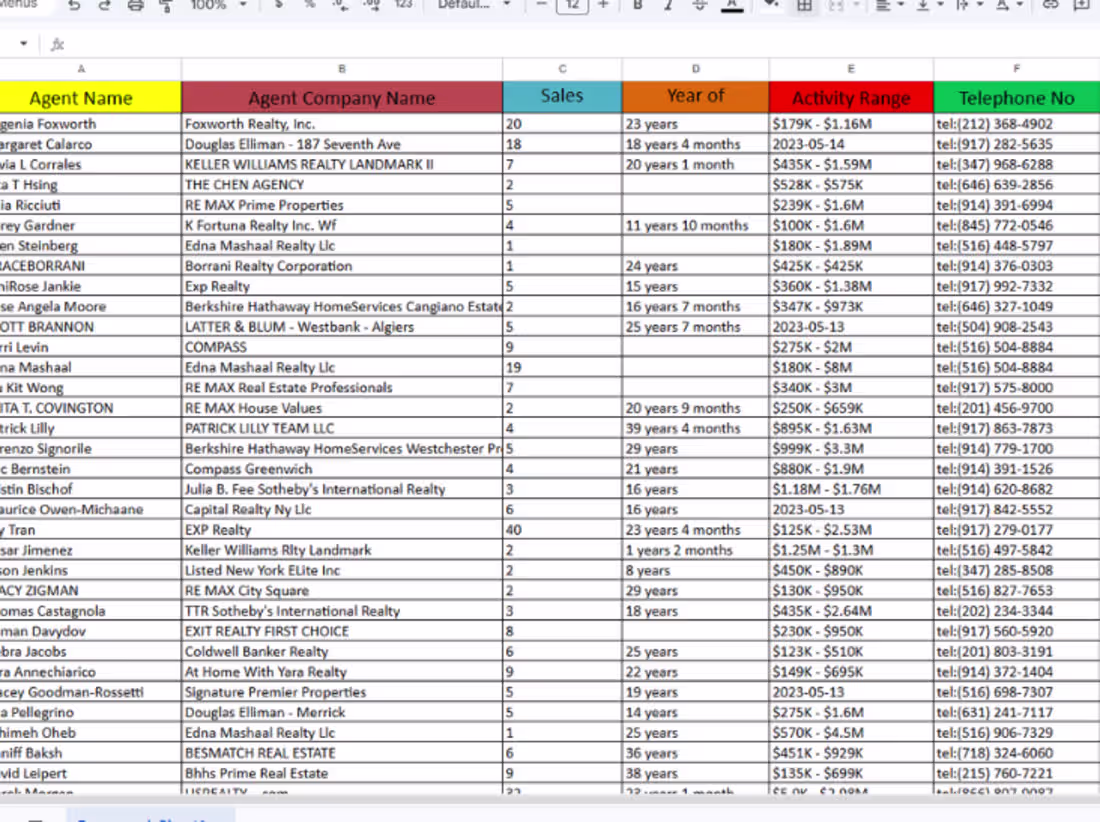The image size is (1100, 822).
Task: Open the borders menu
Action: (805, 5)
